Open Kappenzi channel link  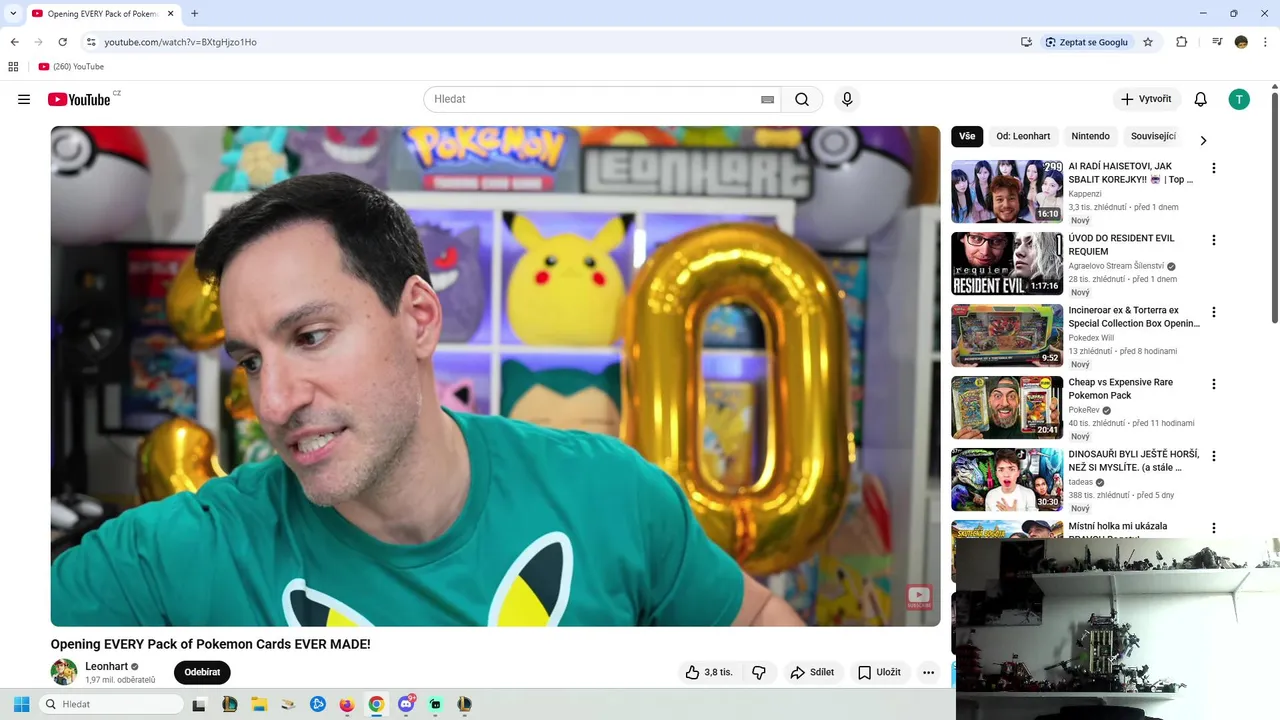coord(1085,194)
